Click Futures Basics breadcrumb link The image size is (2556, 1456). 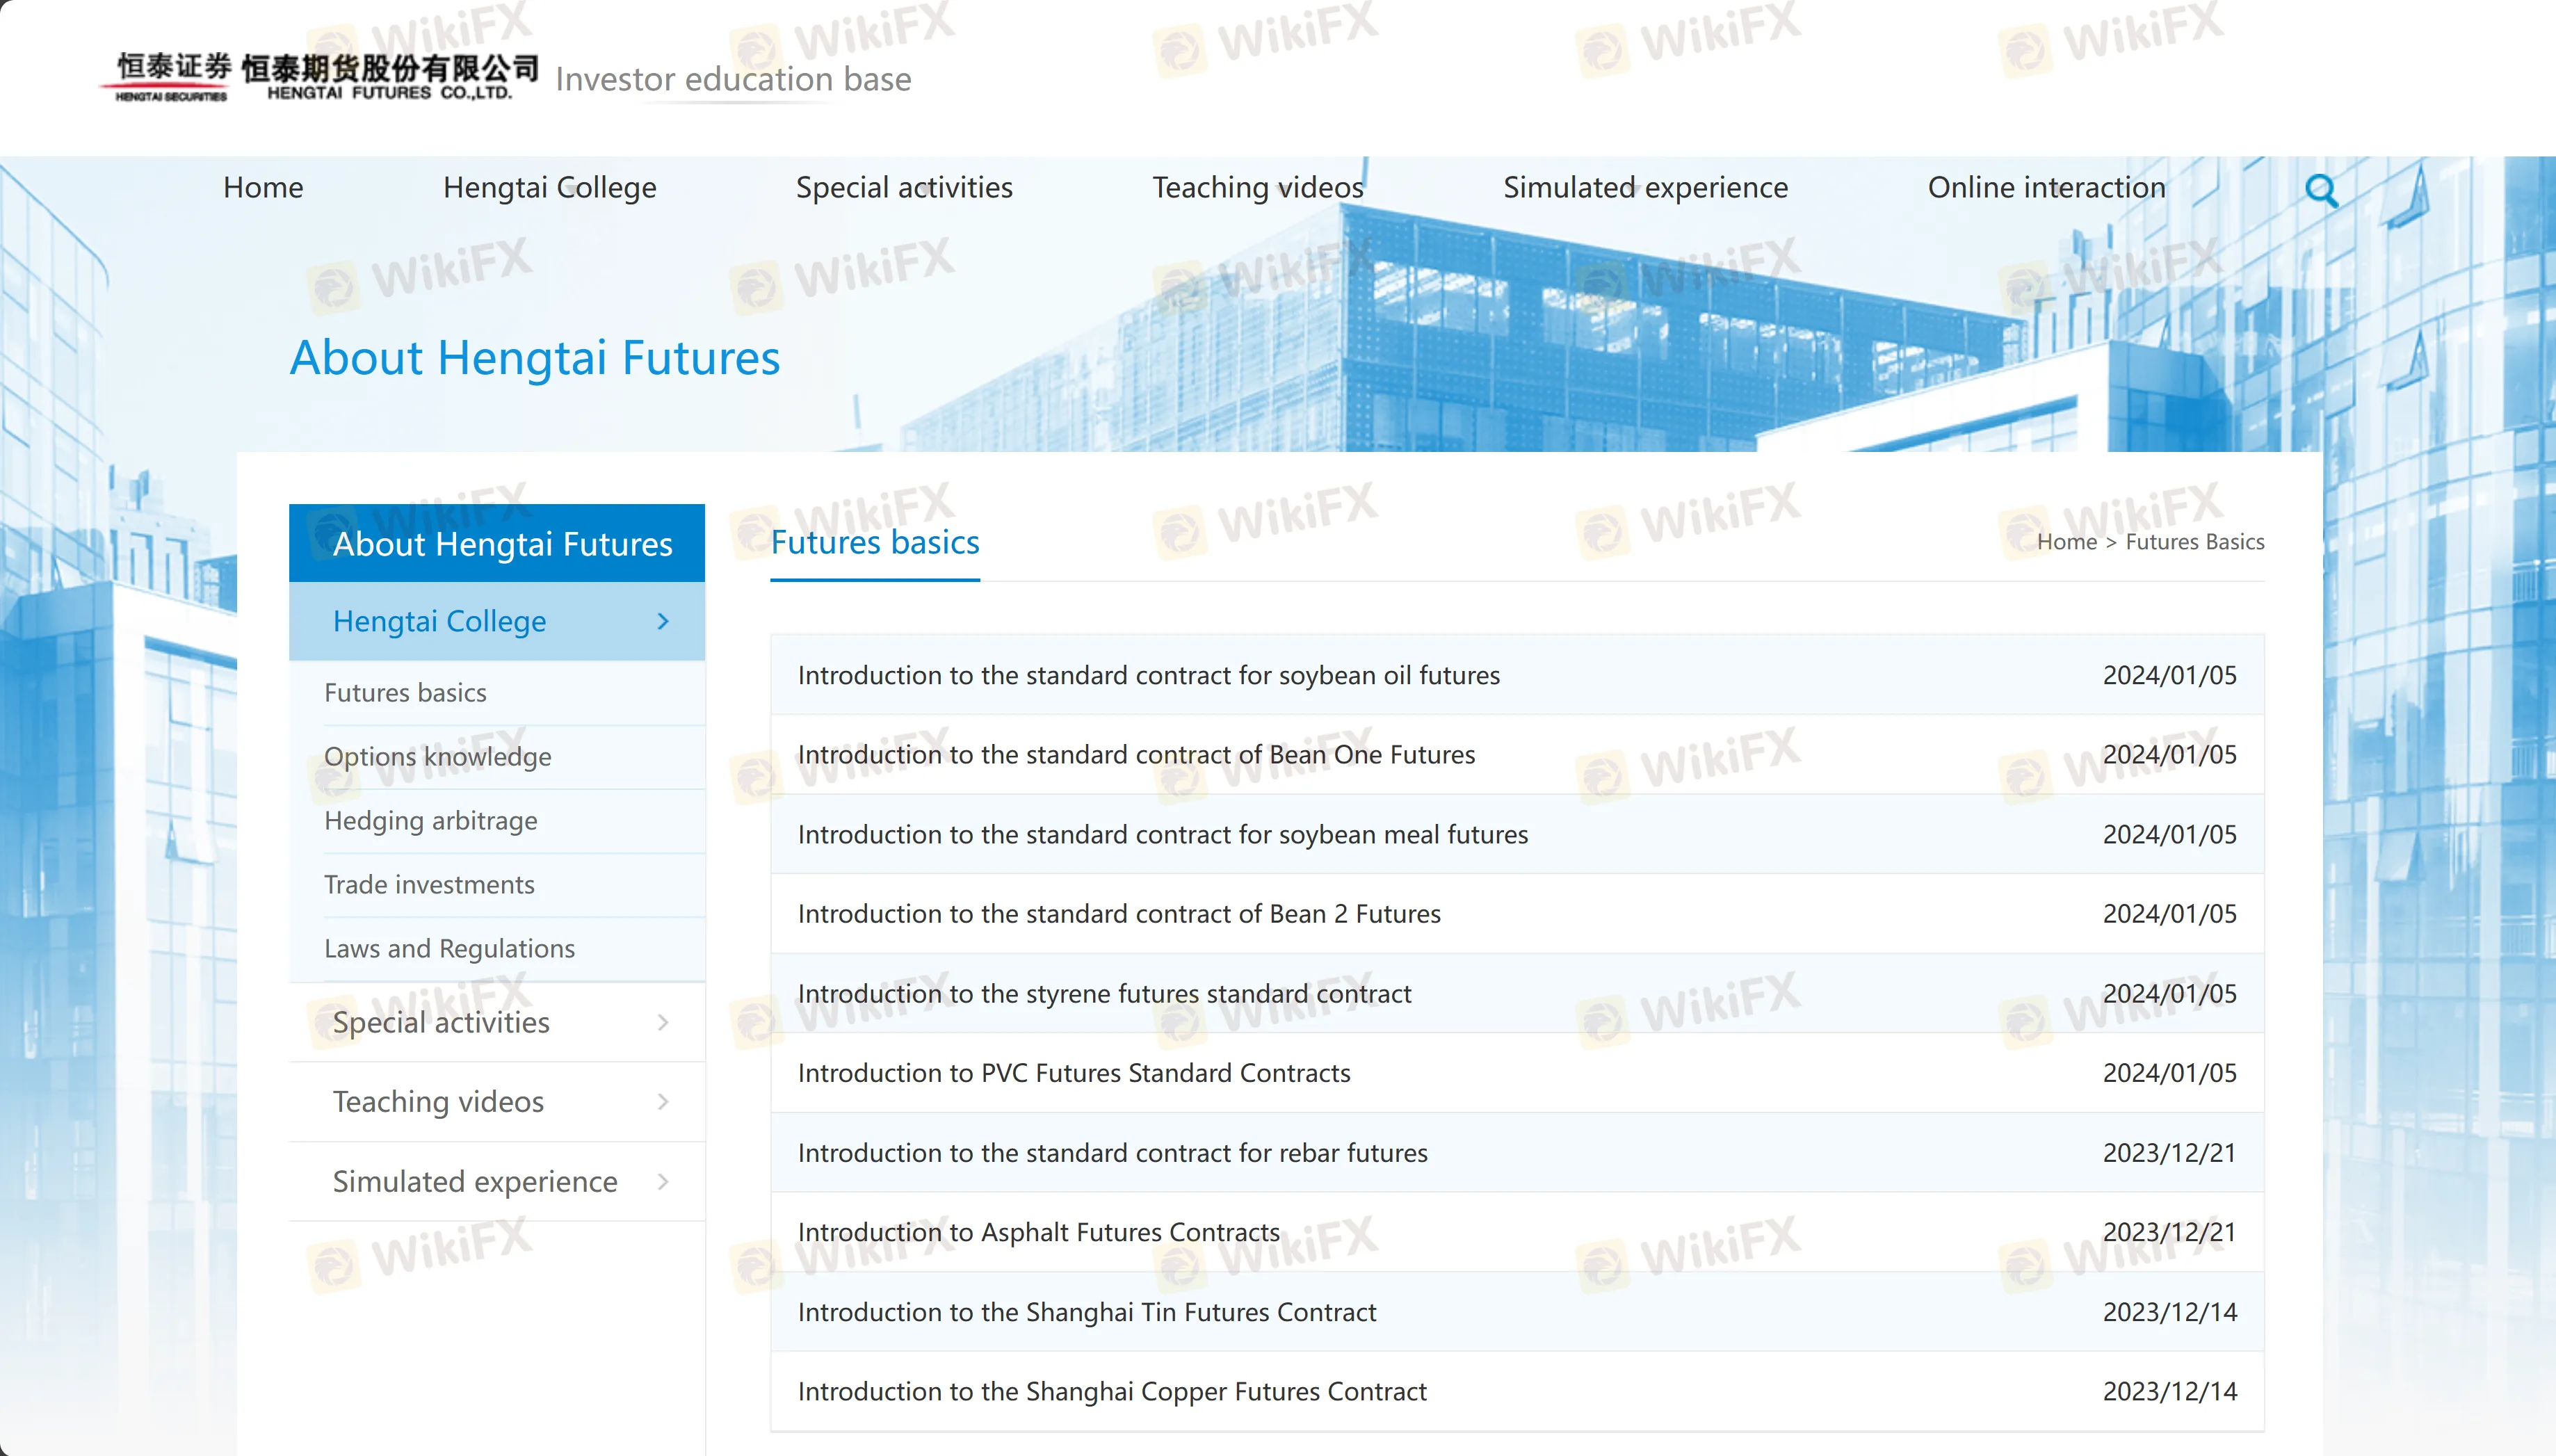(x=2194, y=542)
